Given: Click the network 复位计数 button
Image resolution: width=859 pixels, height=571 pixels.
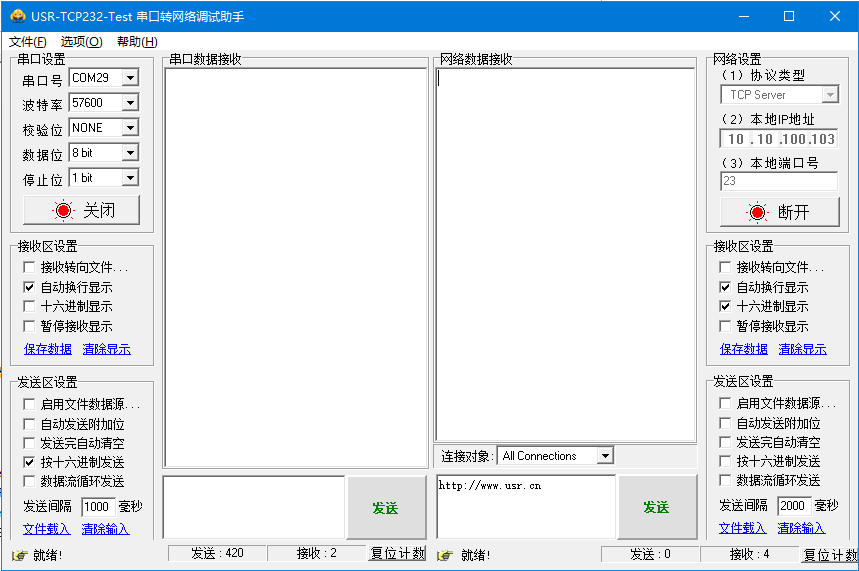Looking at the screenshot, I should (x=829, y=555).
